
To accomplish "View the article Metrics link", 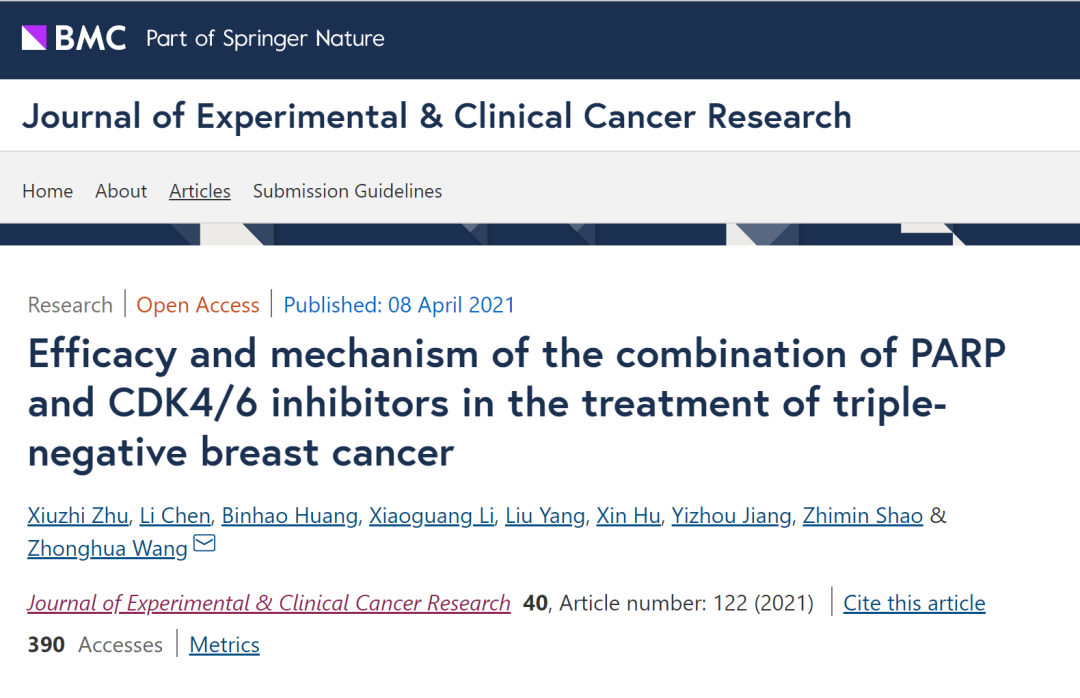I will [224, 645].
